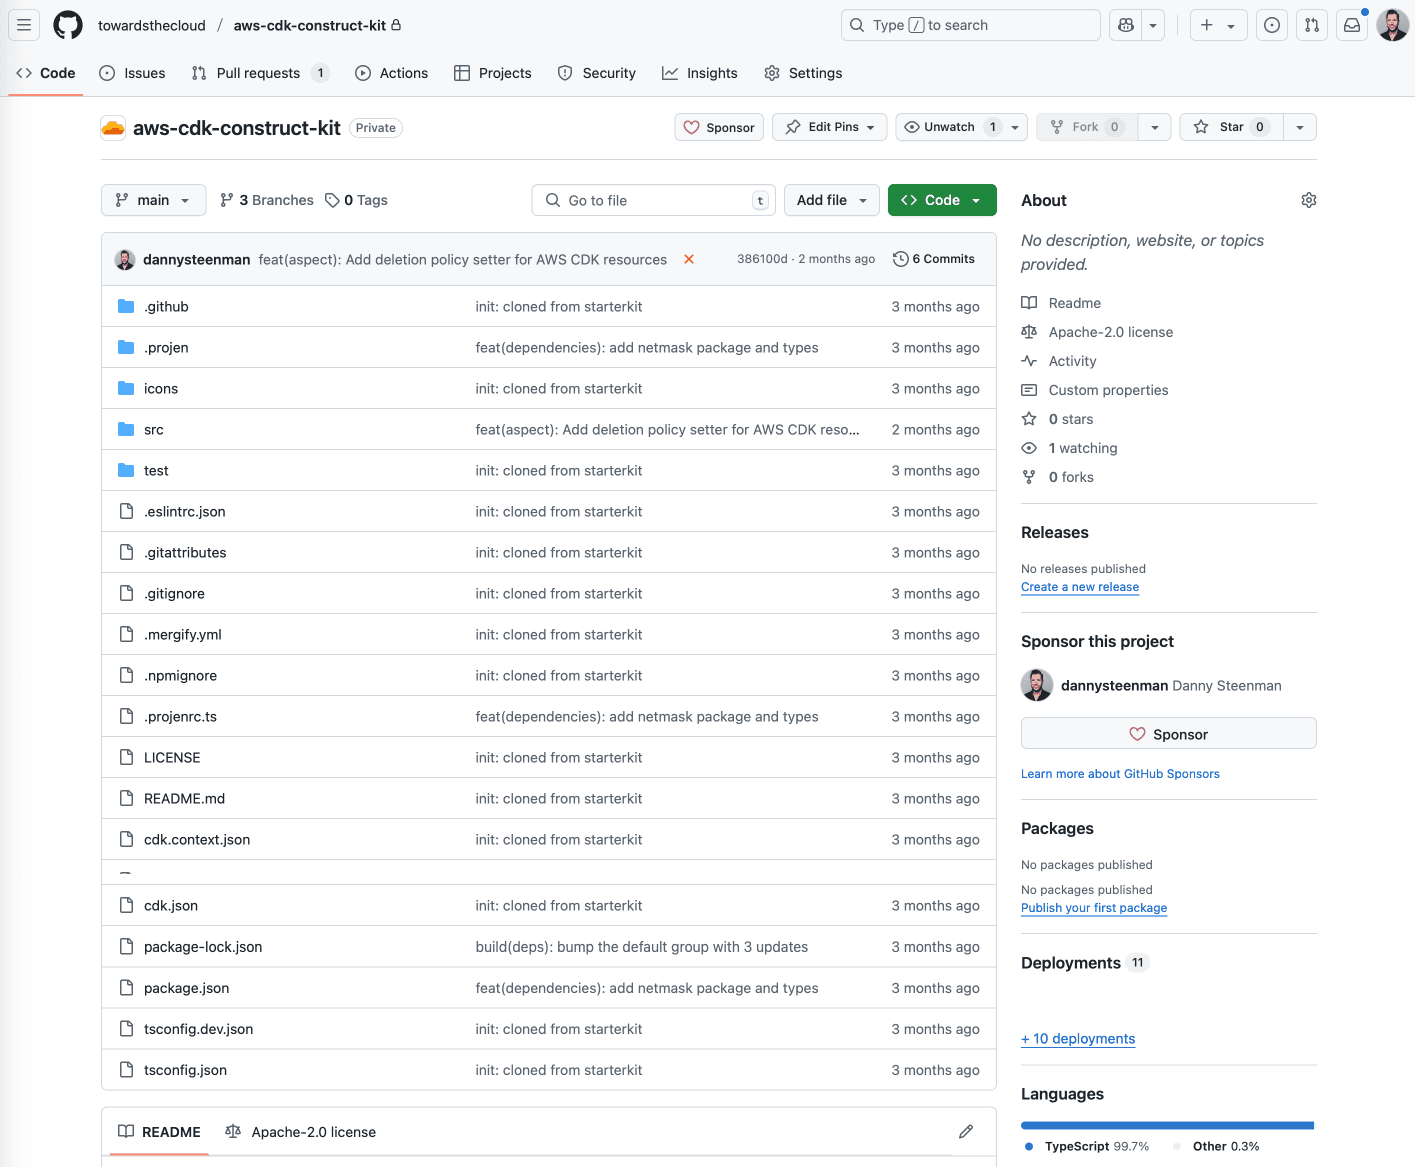
Task: Open towardsthecloud organization link
Action: point(152,25)
